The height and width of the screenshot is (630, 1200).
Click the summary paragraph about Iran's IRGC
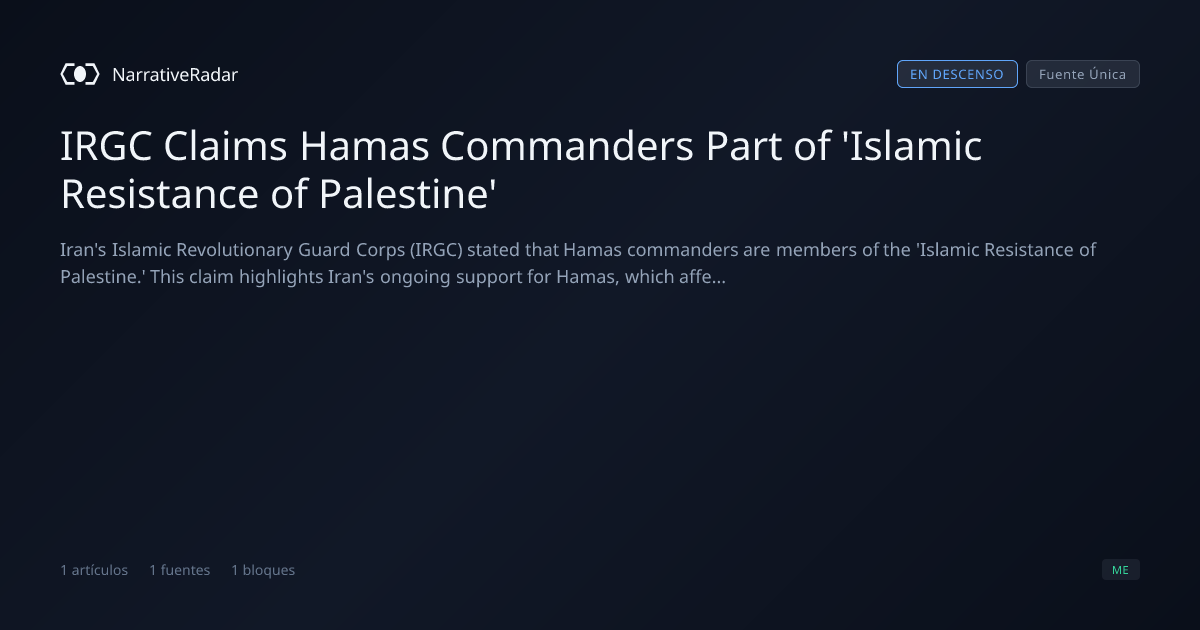coord(578,263)
